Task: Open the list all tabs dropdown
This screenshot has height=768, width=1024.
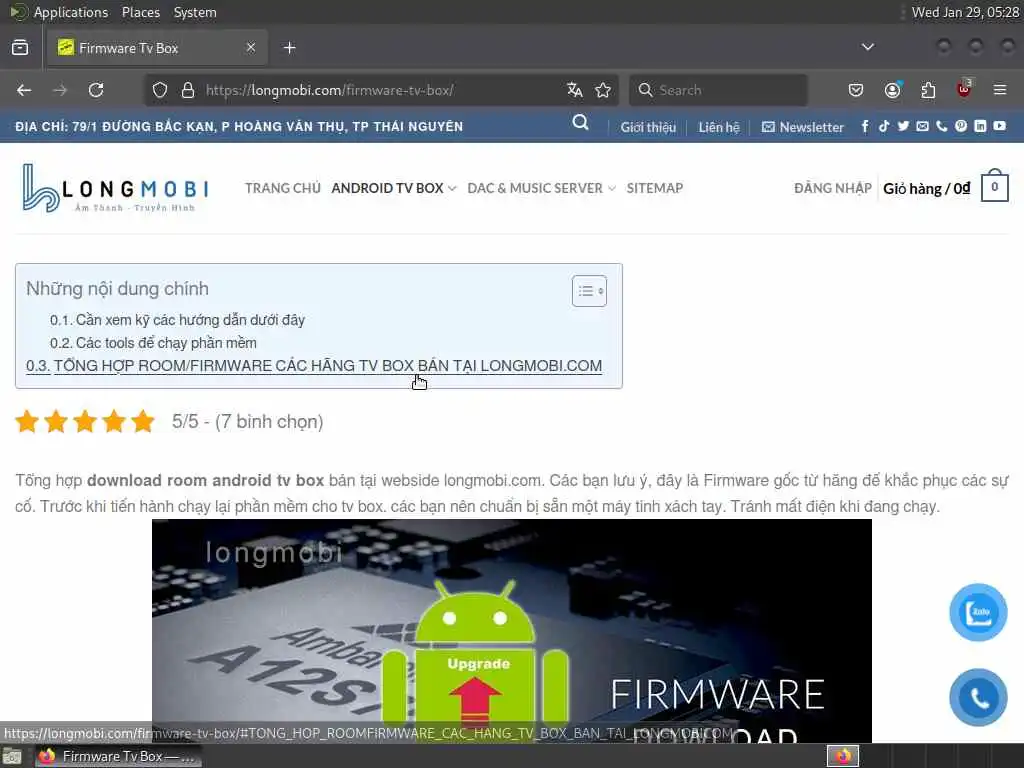Action: pyautogui.click(x=867, y=47)
